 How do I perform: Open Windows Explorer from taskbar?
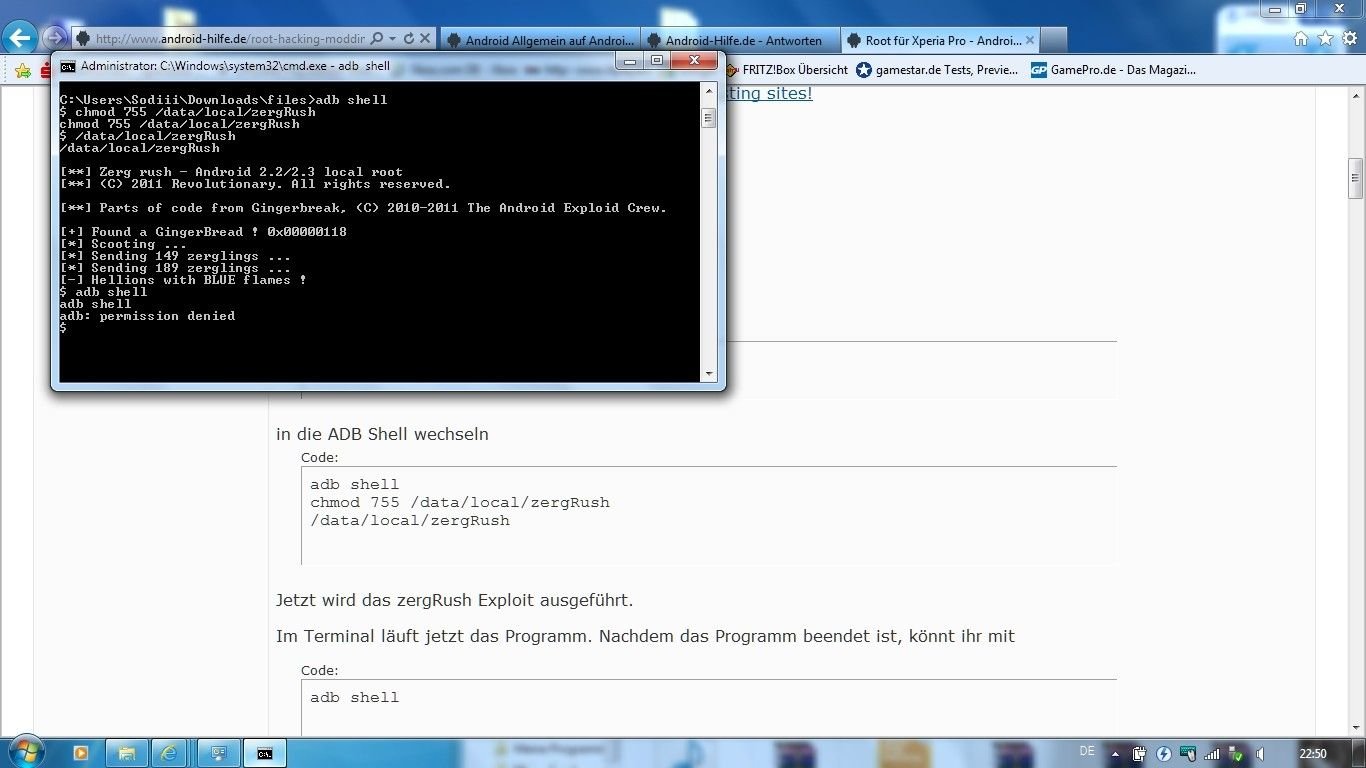pos(127,753)
